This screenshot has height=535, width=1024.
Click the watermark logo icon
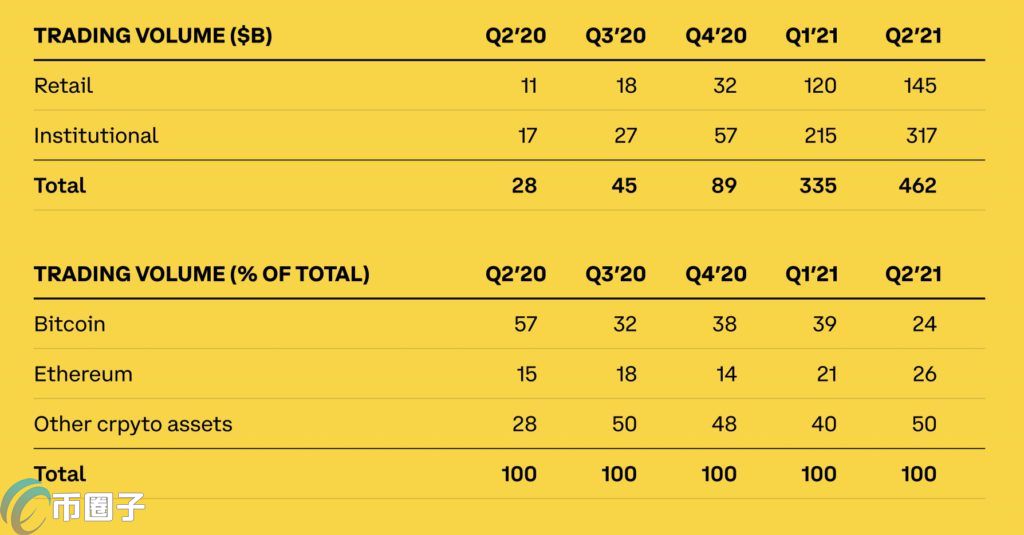click(x=25, y=506)
